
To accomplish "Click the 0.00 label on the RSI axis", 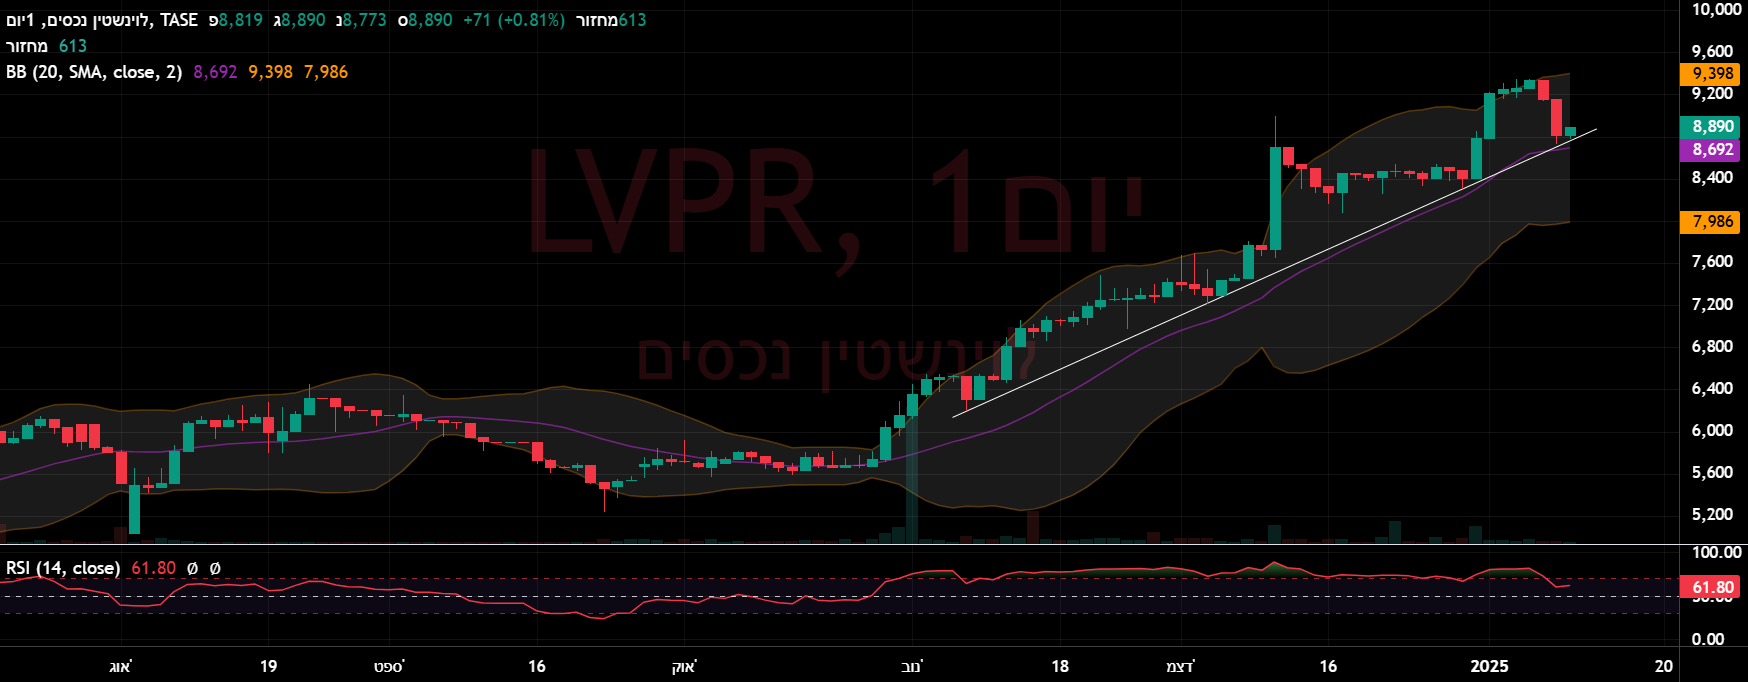I will tap(1708, 640).
